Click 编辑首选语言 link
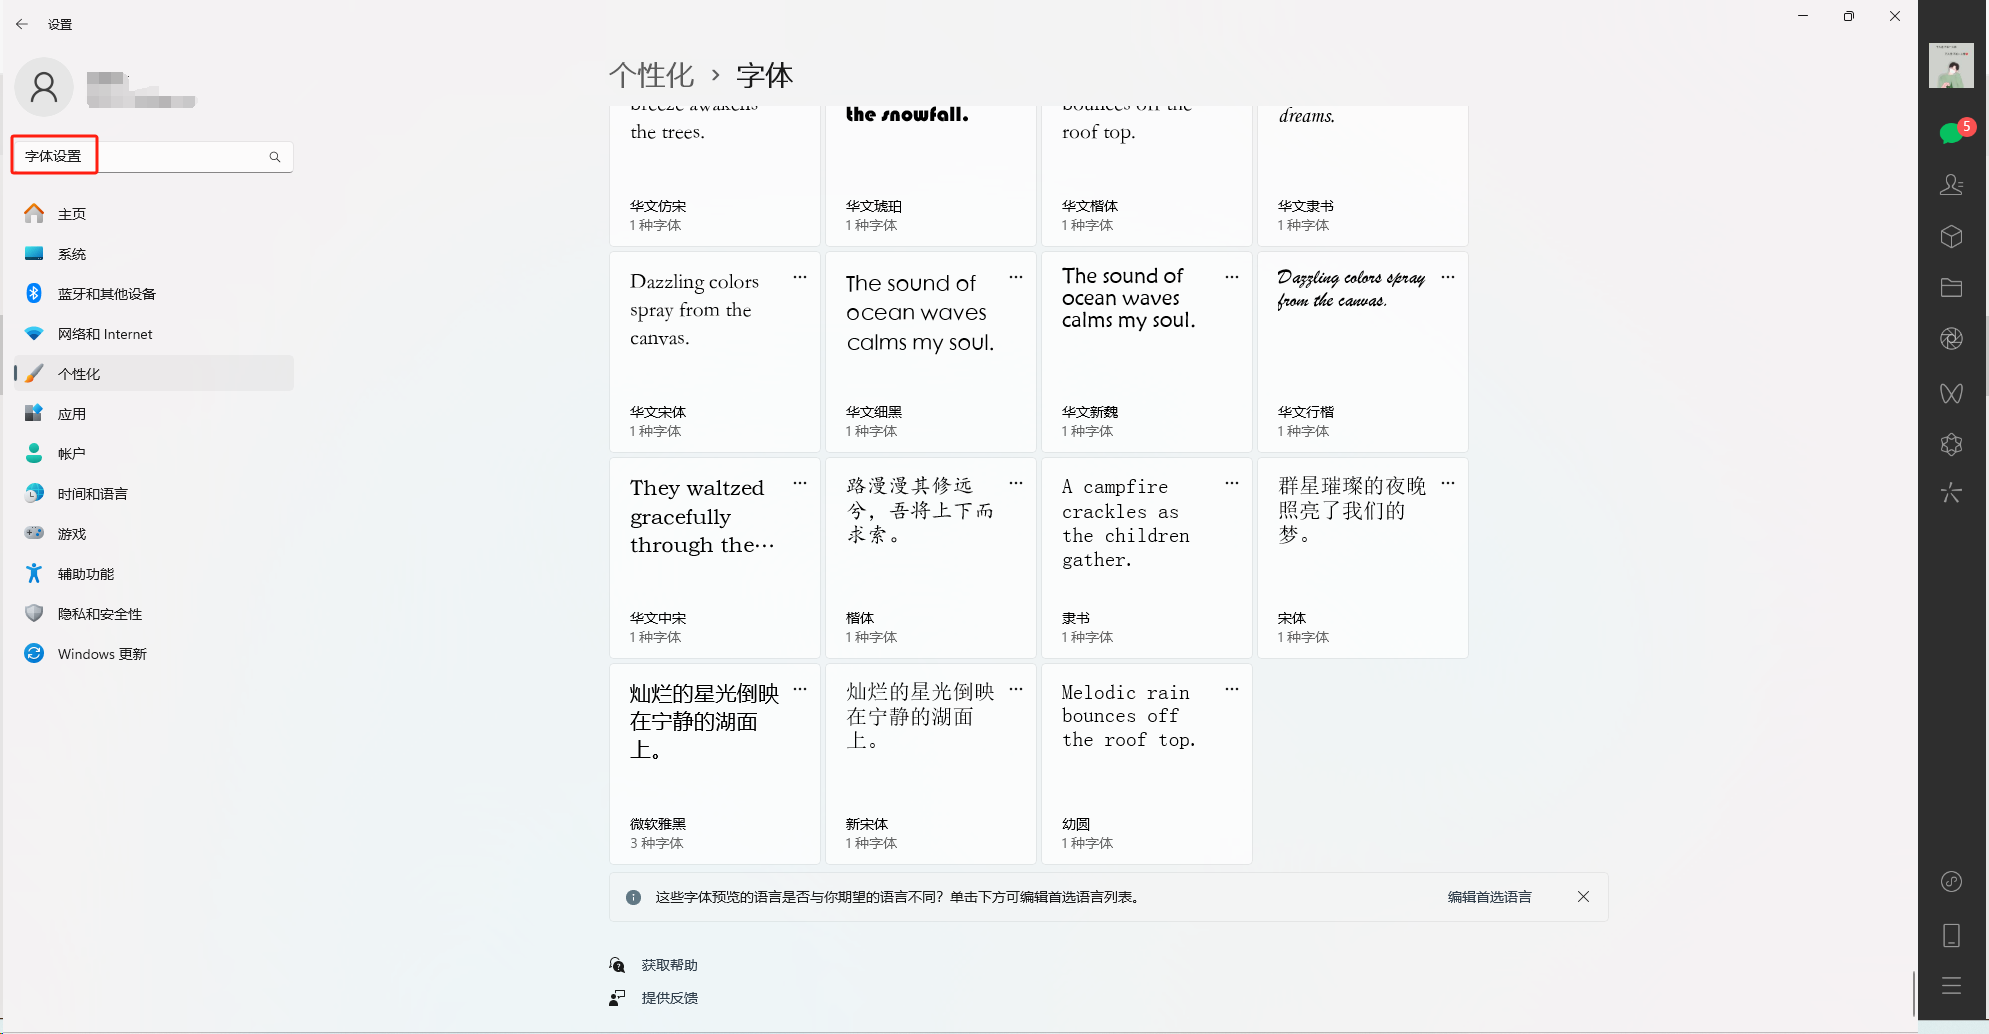Screen dimensions: 1989x1034 1489,897
